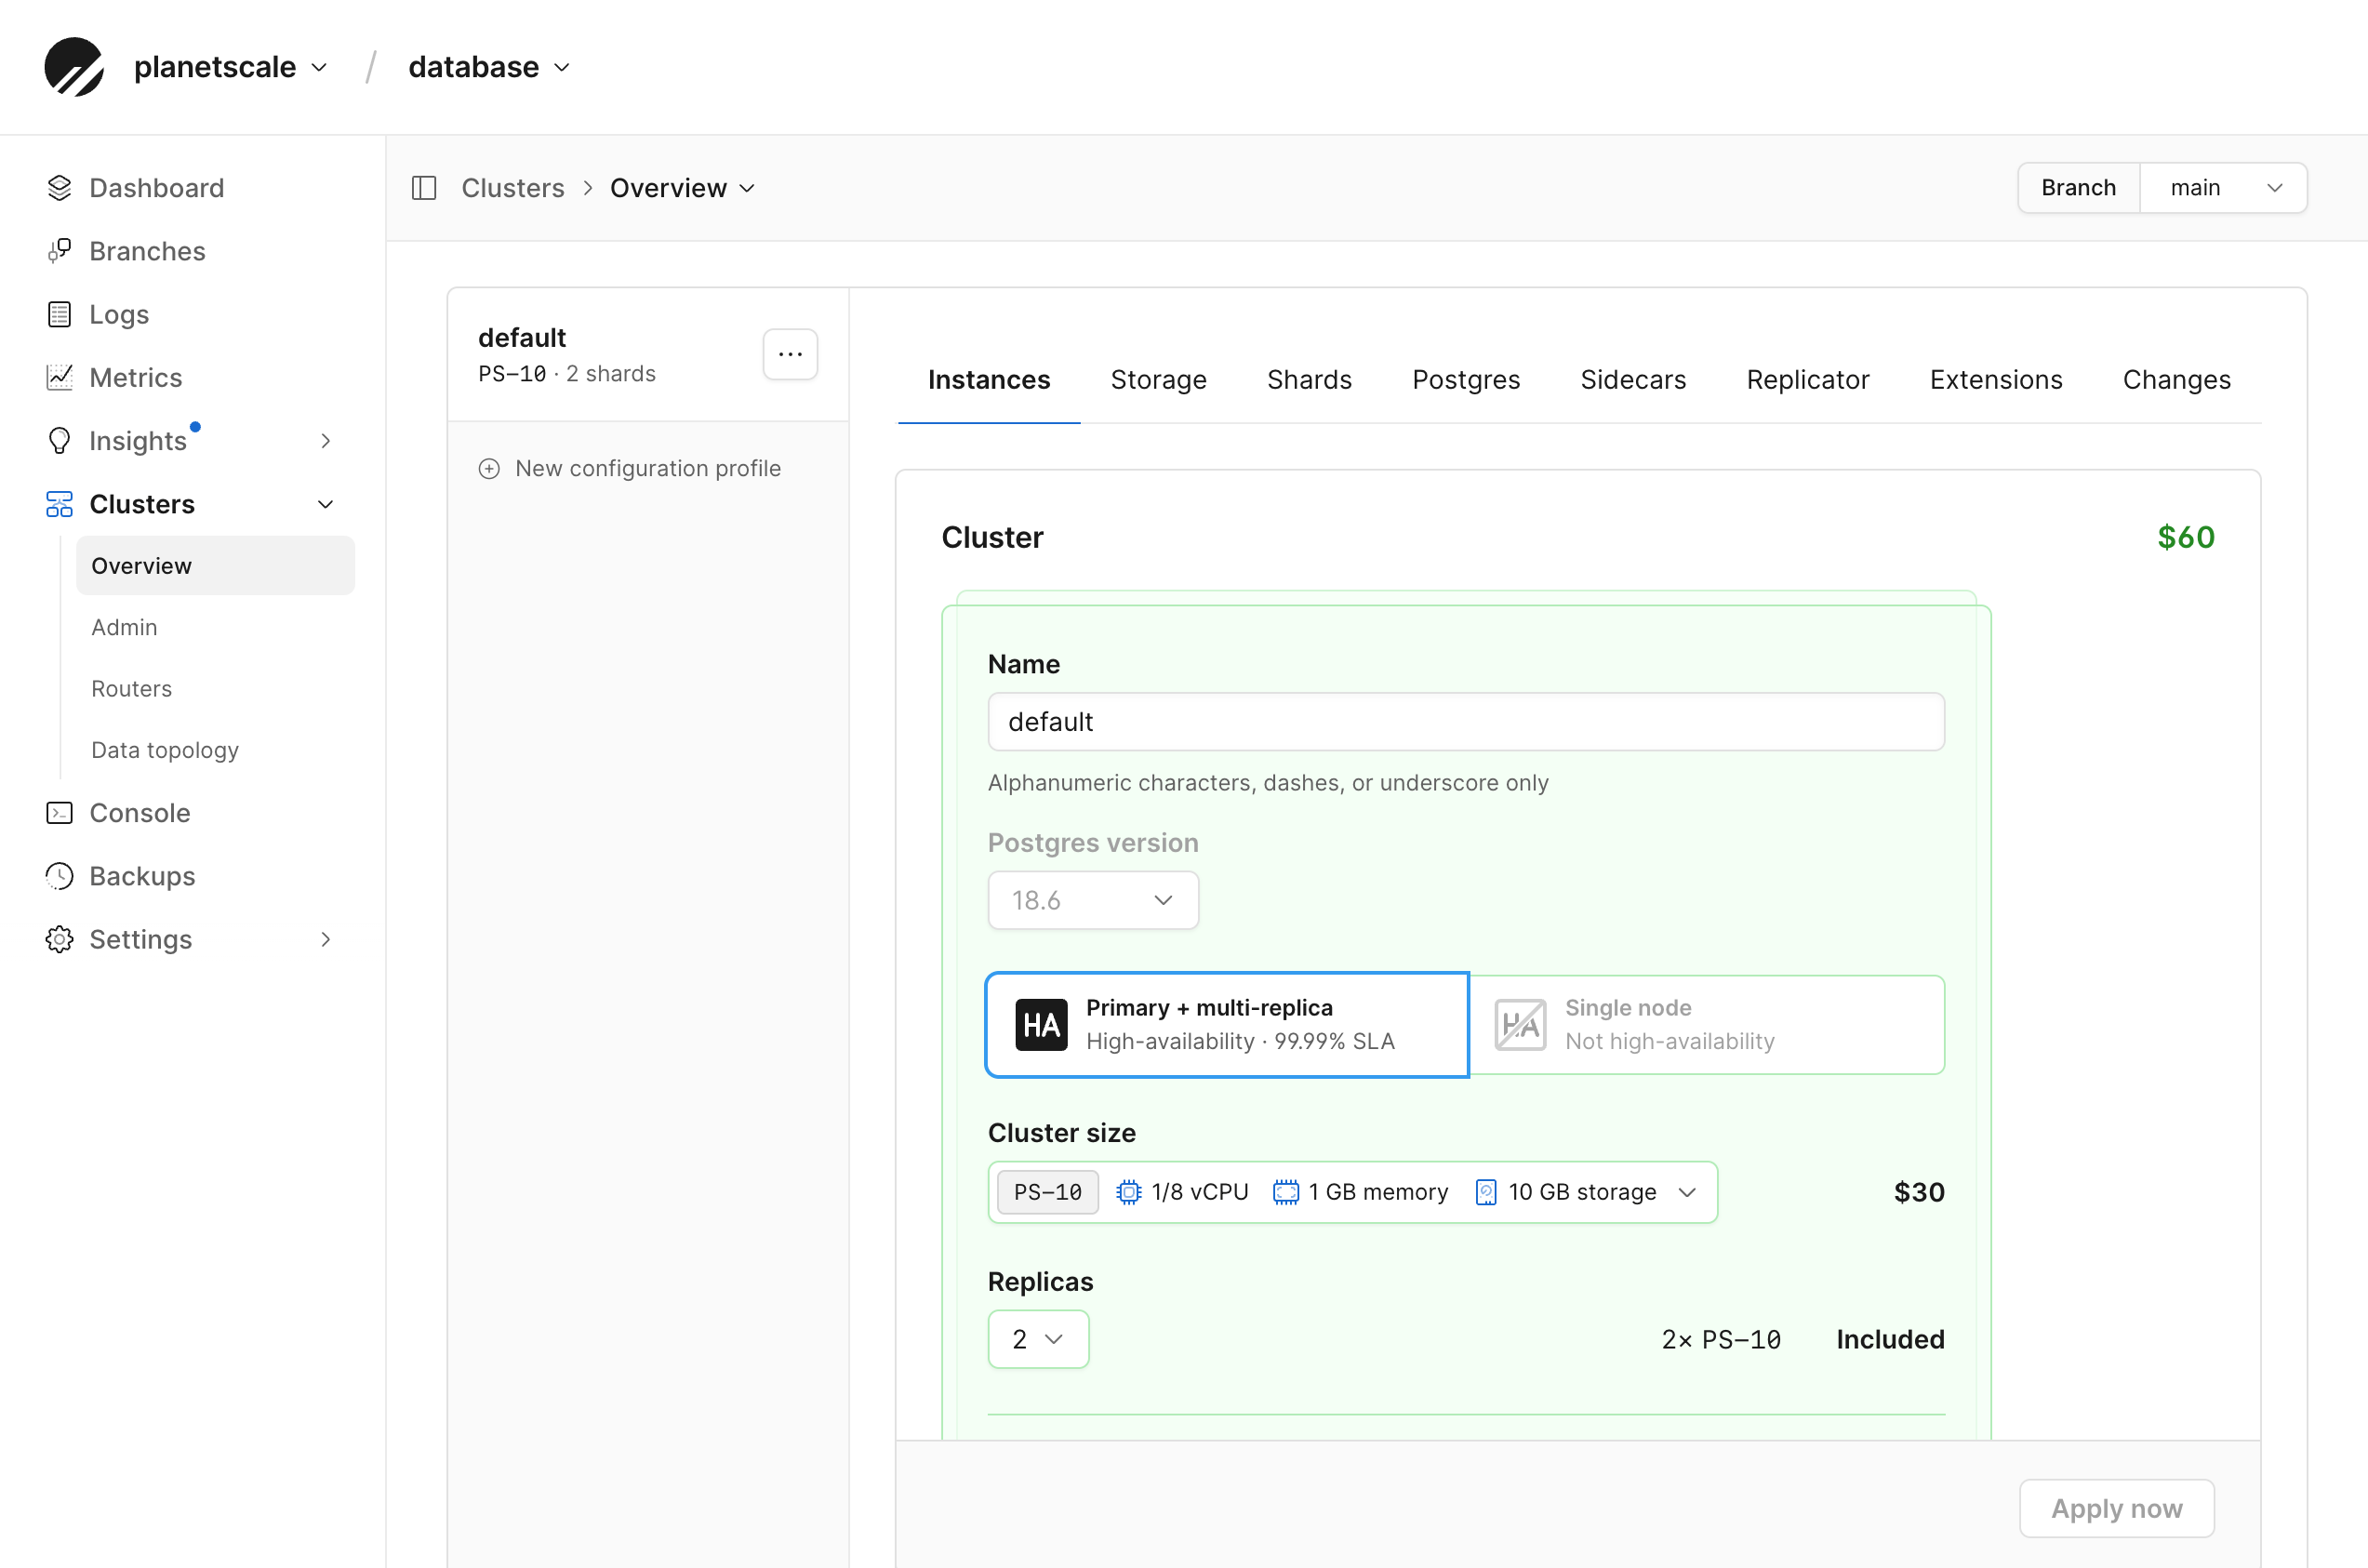Open the Console terminal icon
The width and height of the screenshot is (2368, 1568).
click(59, 813)
